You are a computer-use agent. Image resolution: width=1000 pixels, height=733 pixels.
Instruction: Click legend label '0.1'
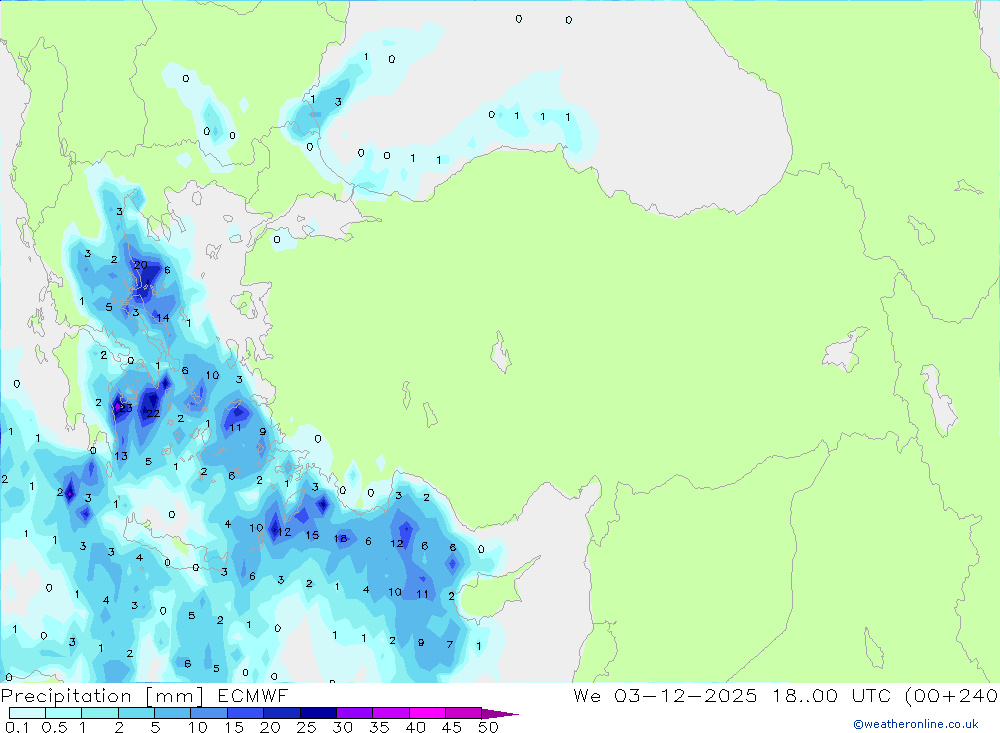[17, 727]
